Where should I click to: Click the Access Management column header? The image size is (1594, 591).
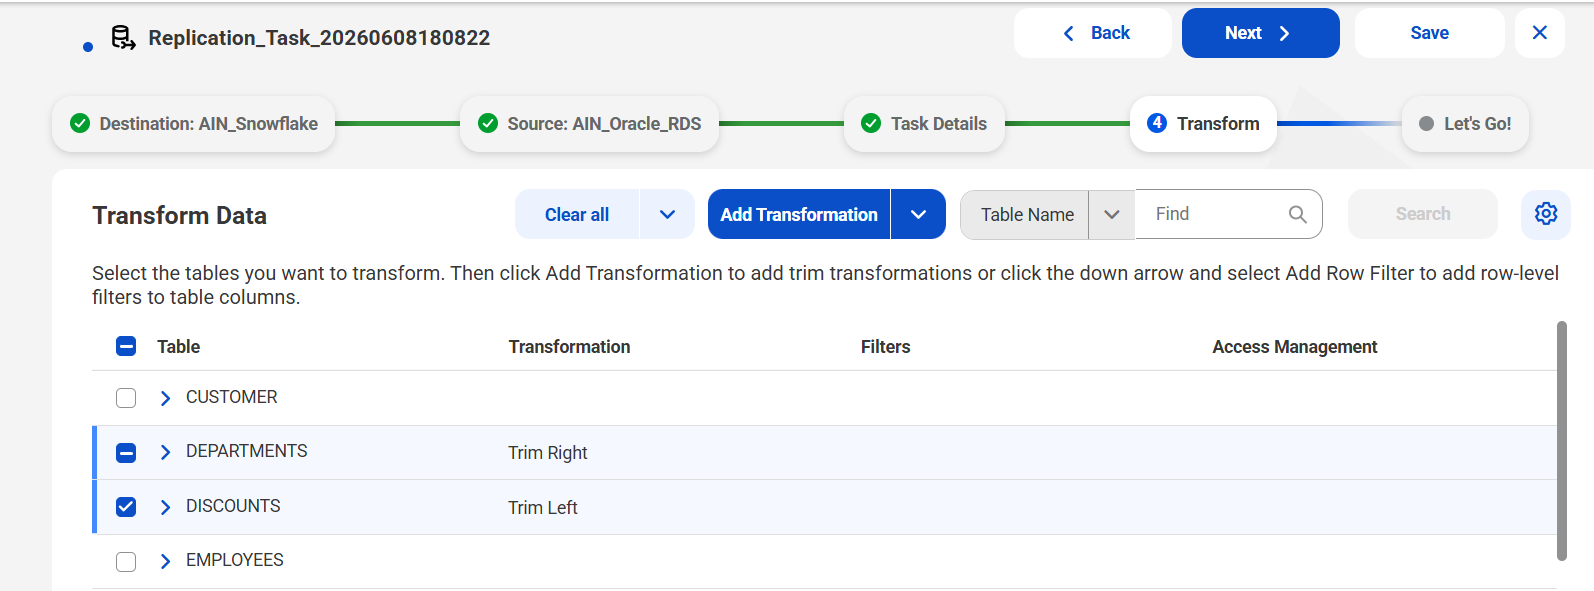(x=1294, y=347)
